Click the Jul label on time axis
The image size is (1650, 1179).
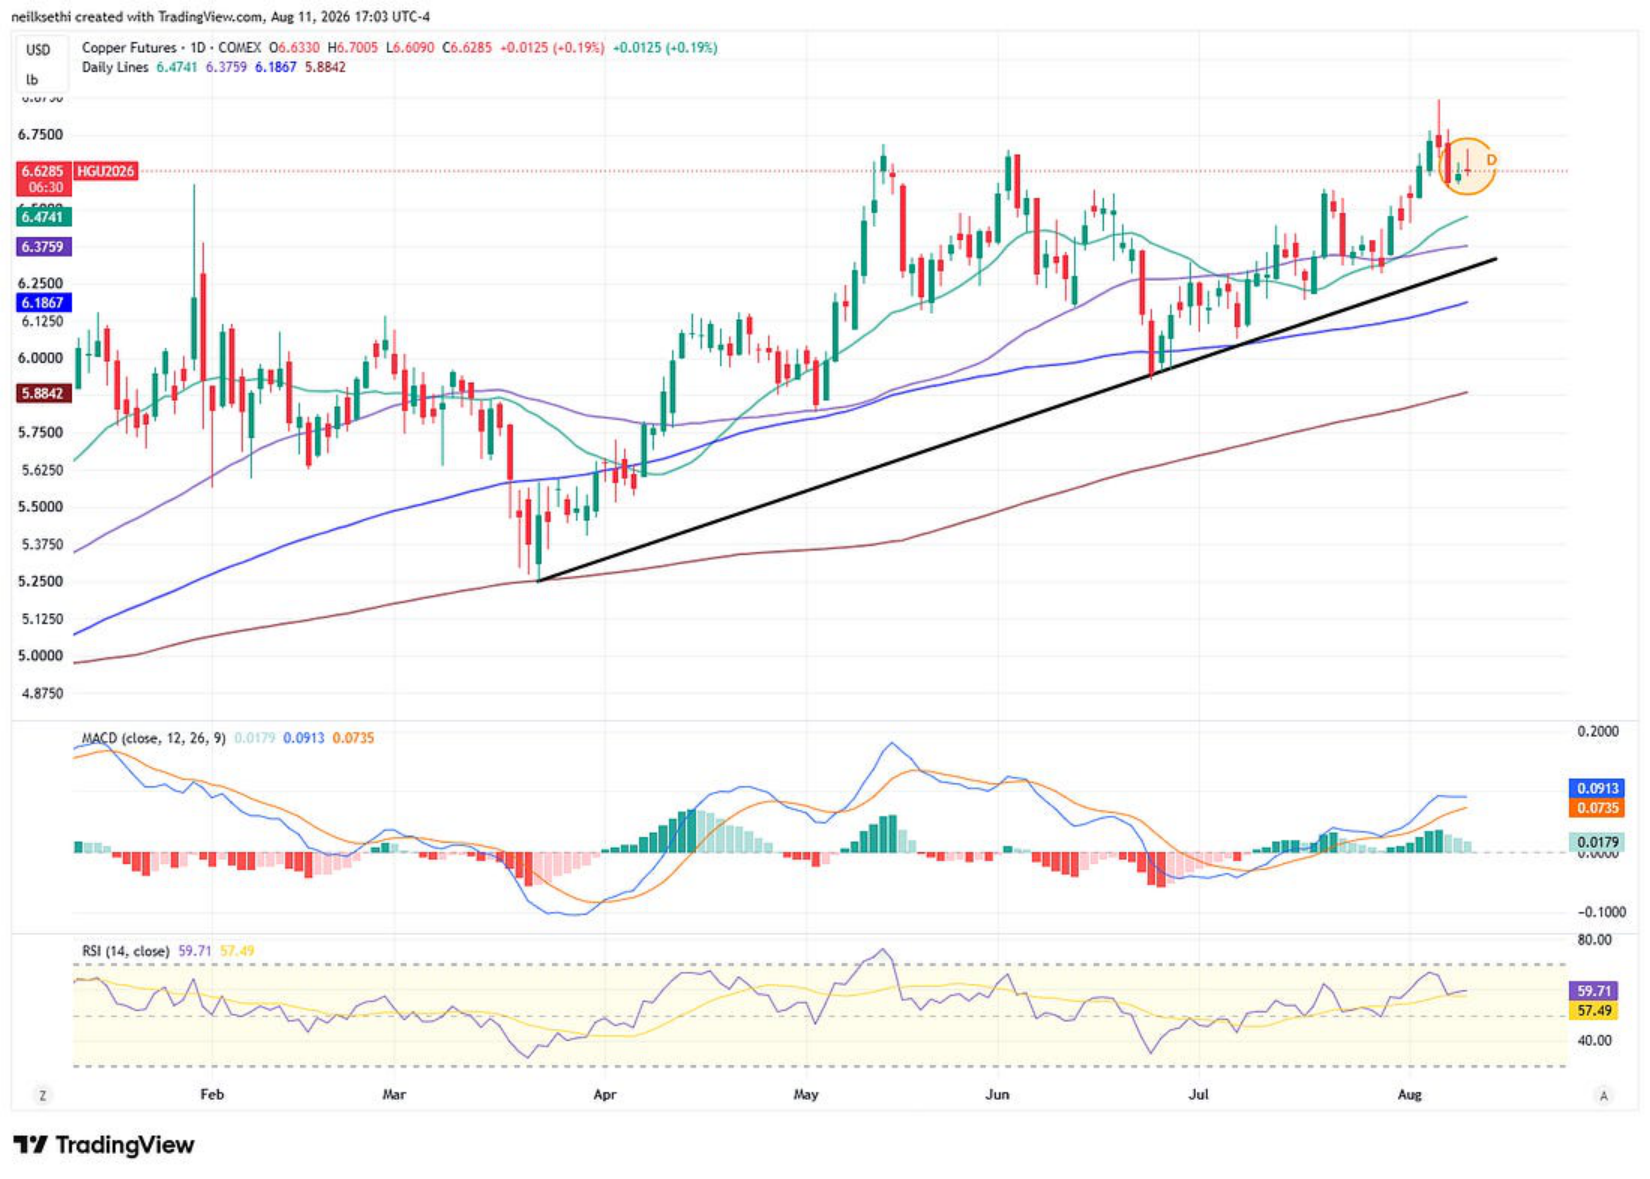tap(1198, 1095)
